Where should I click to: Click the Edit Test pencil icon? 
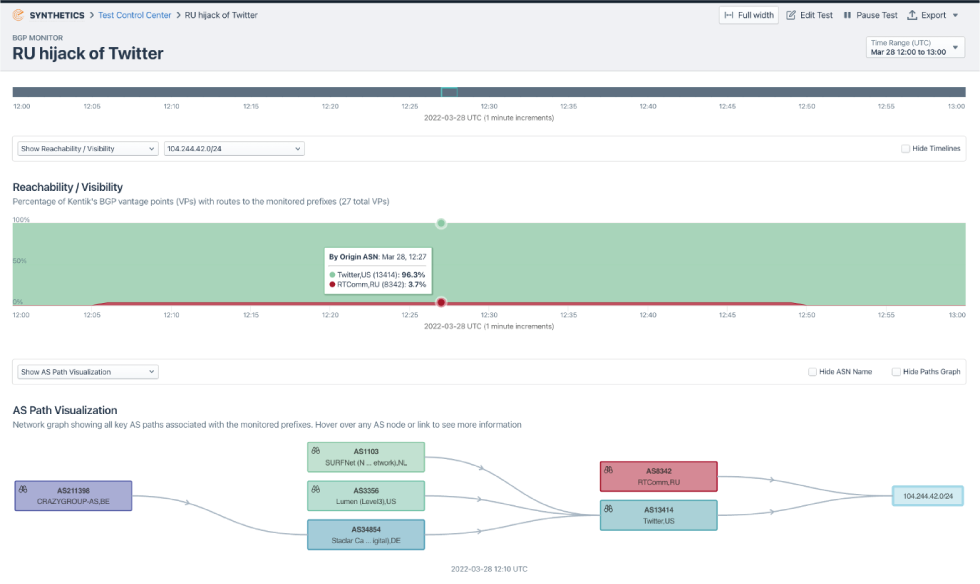(x=791, y=15)
